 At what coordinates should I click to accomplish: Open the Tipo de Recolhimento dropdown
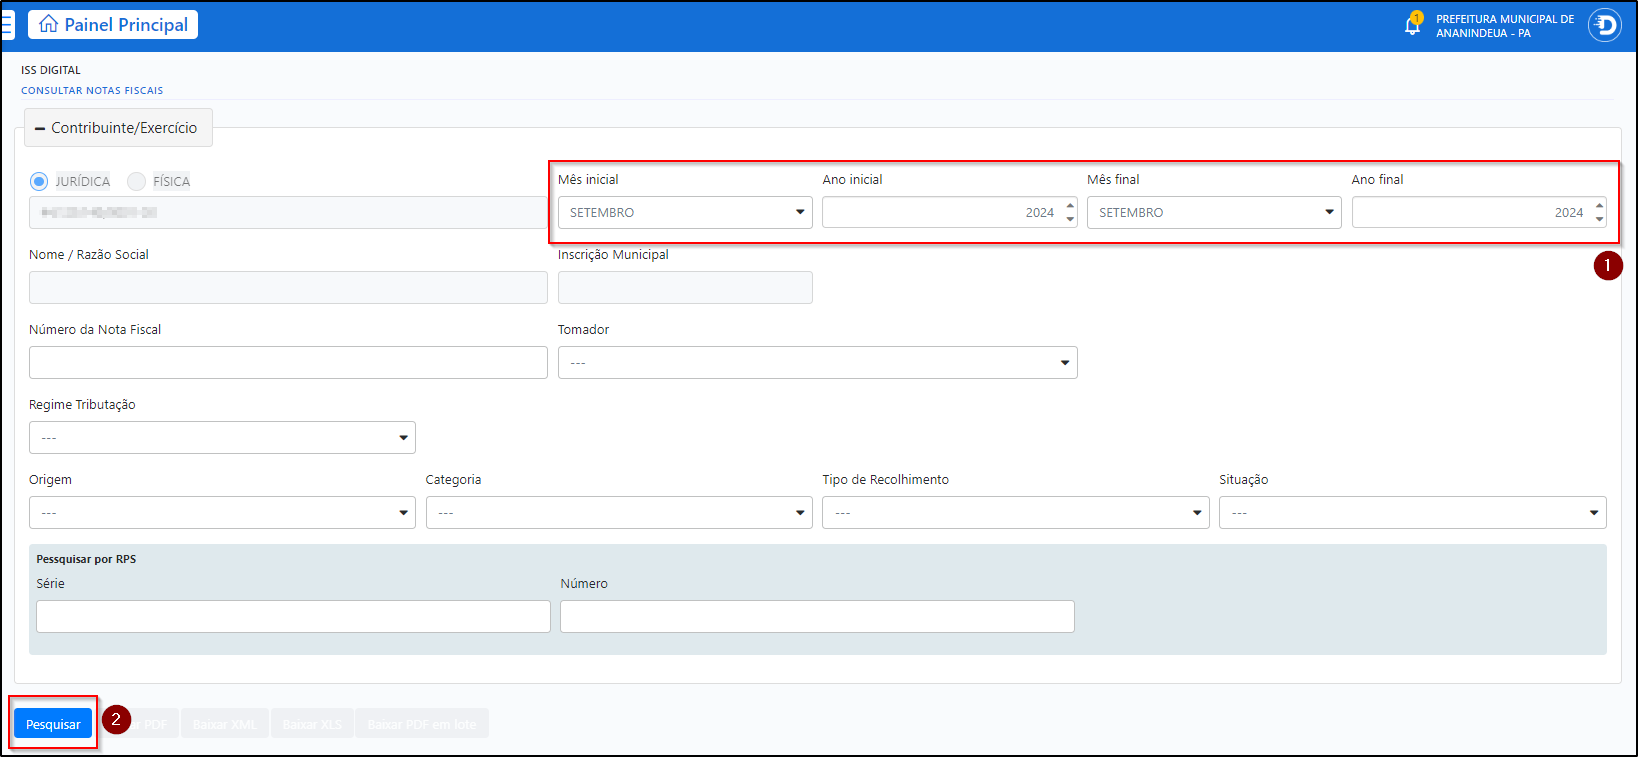(x=1016, y=512)
